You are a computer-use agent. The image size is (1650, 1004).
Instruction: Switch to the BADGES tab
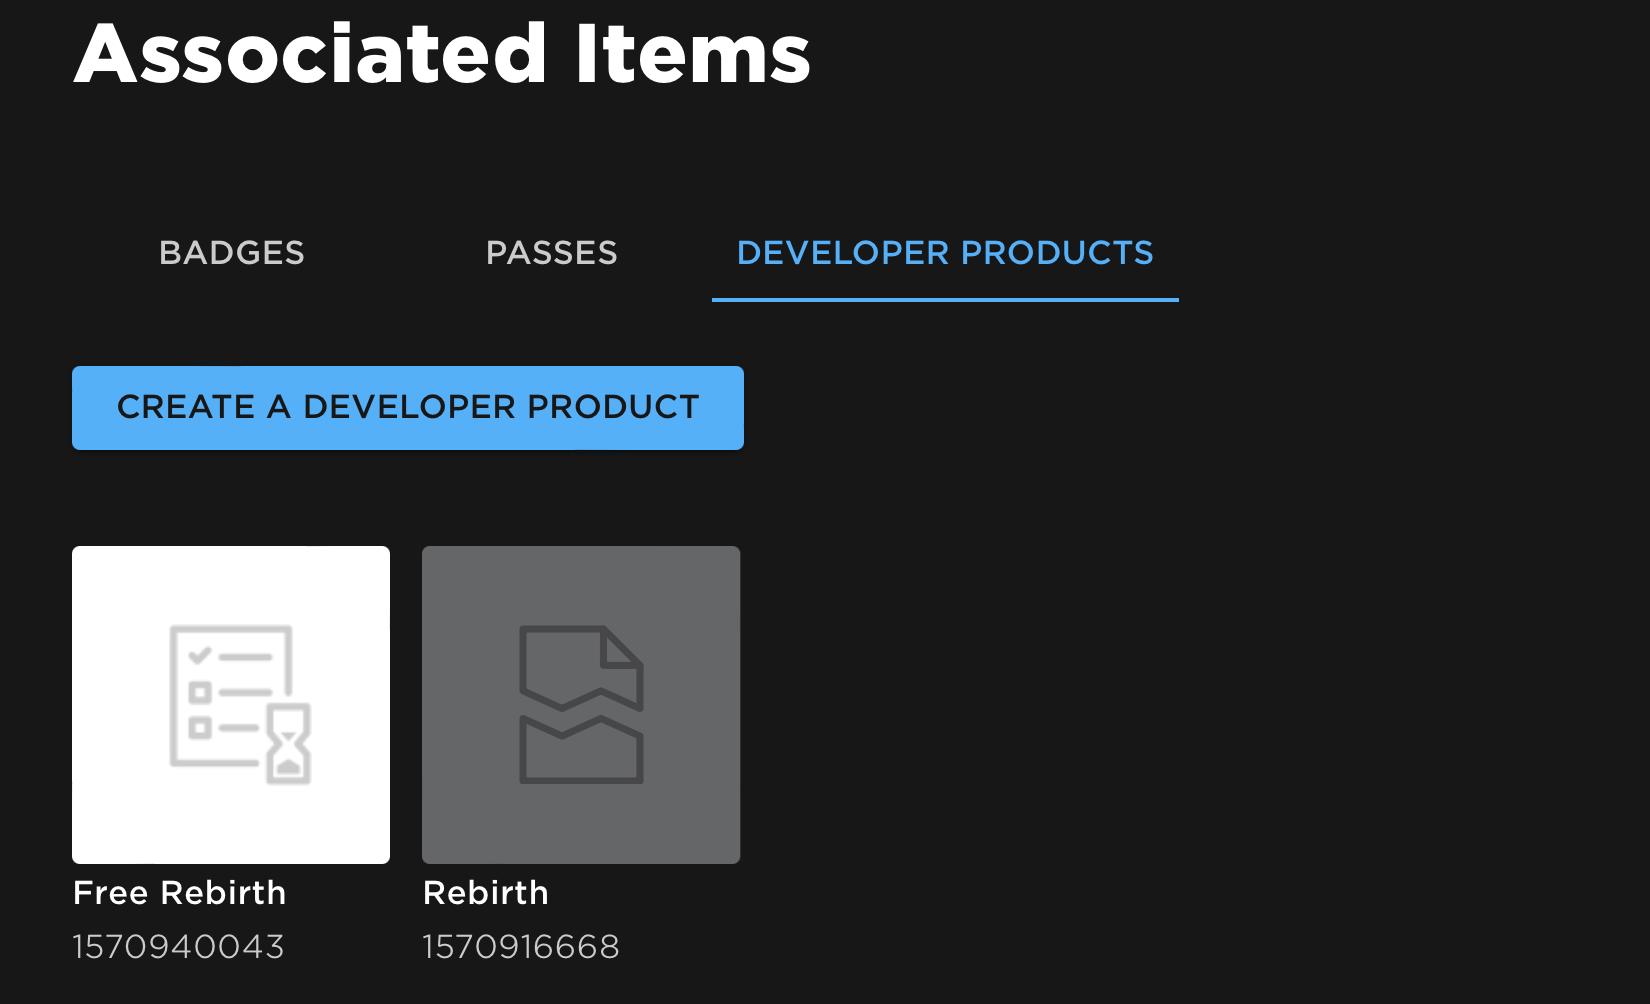click(232, 253)
